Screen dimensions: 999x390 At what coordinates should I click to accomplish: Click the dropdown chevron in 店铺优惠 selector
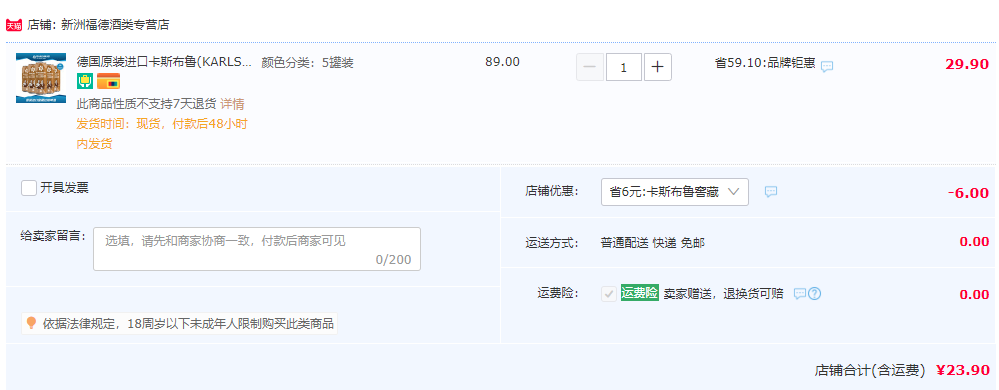[733, 192]
